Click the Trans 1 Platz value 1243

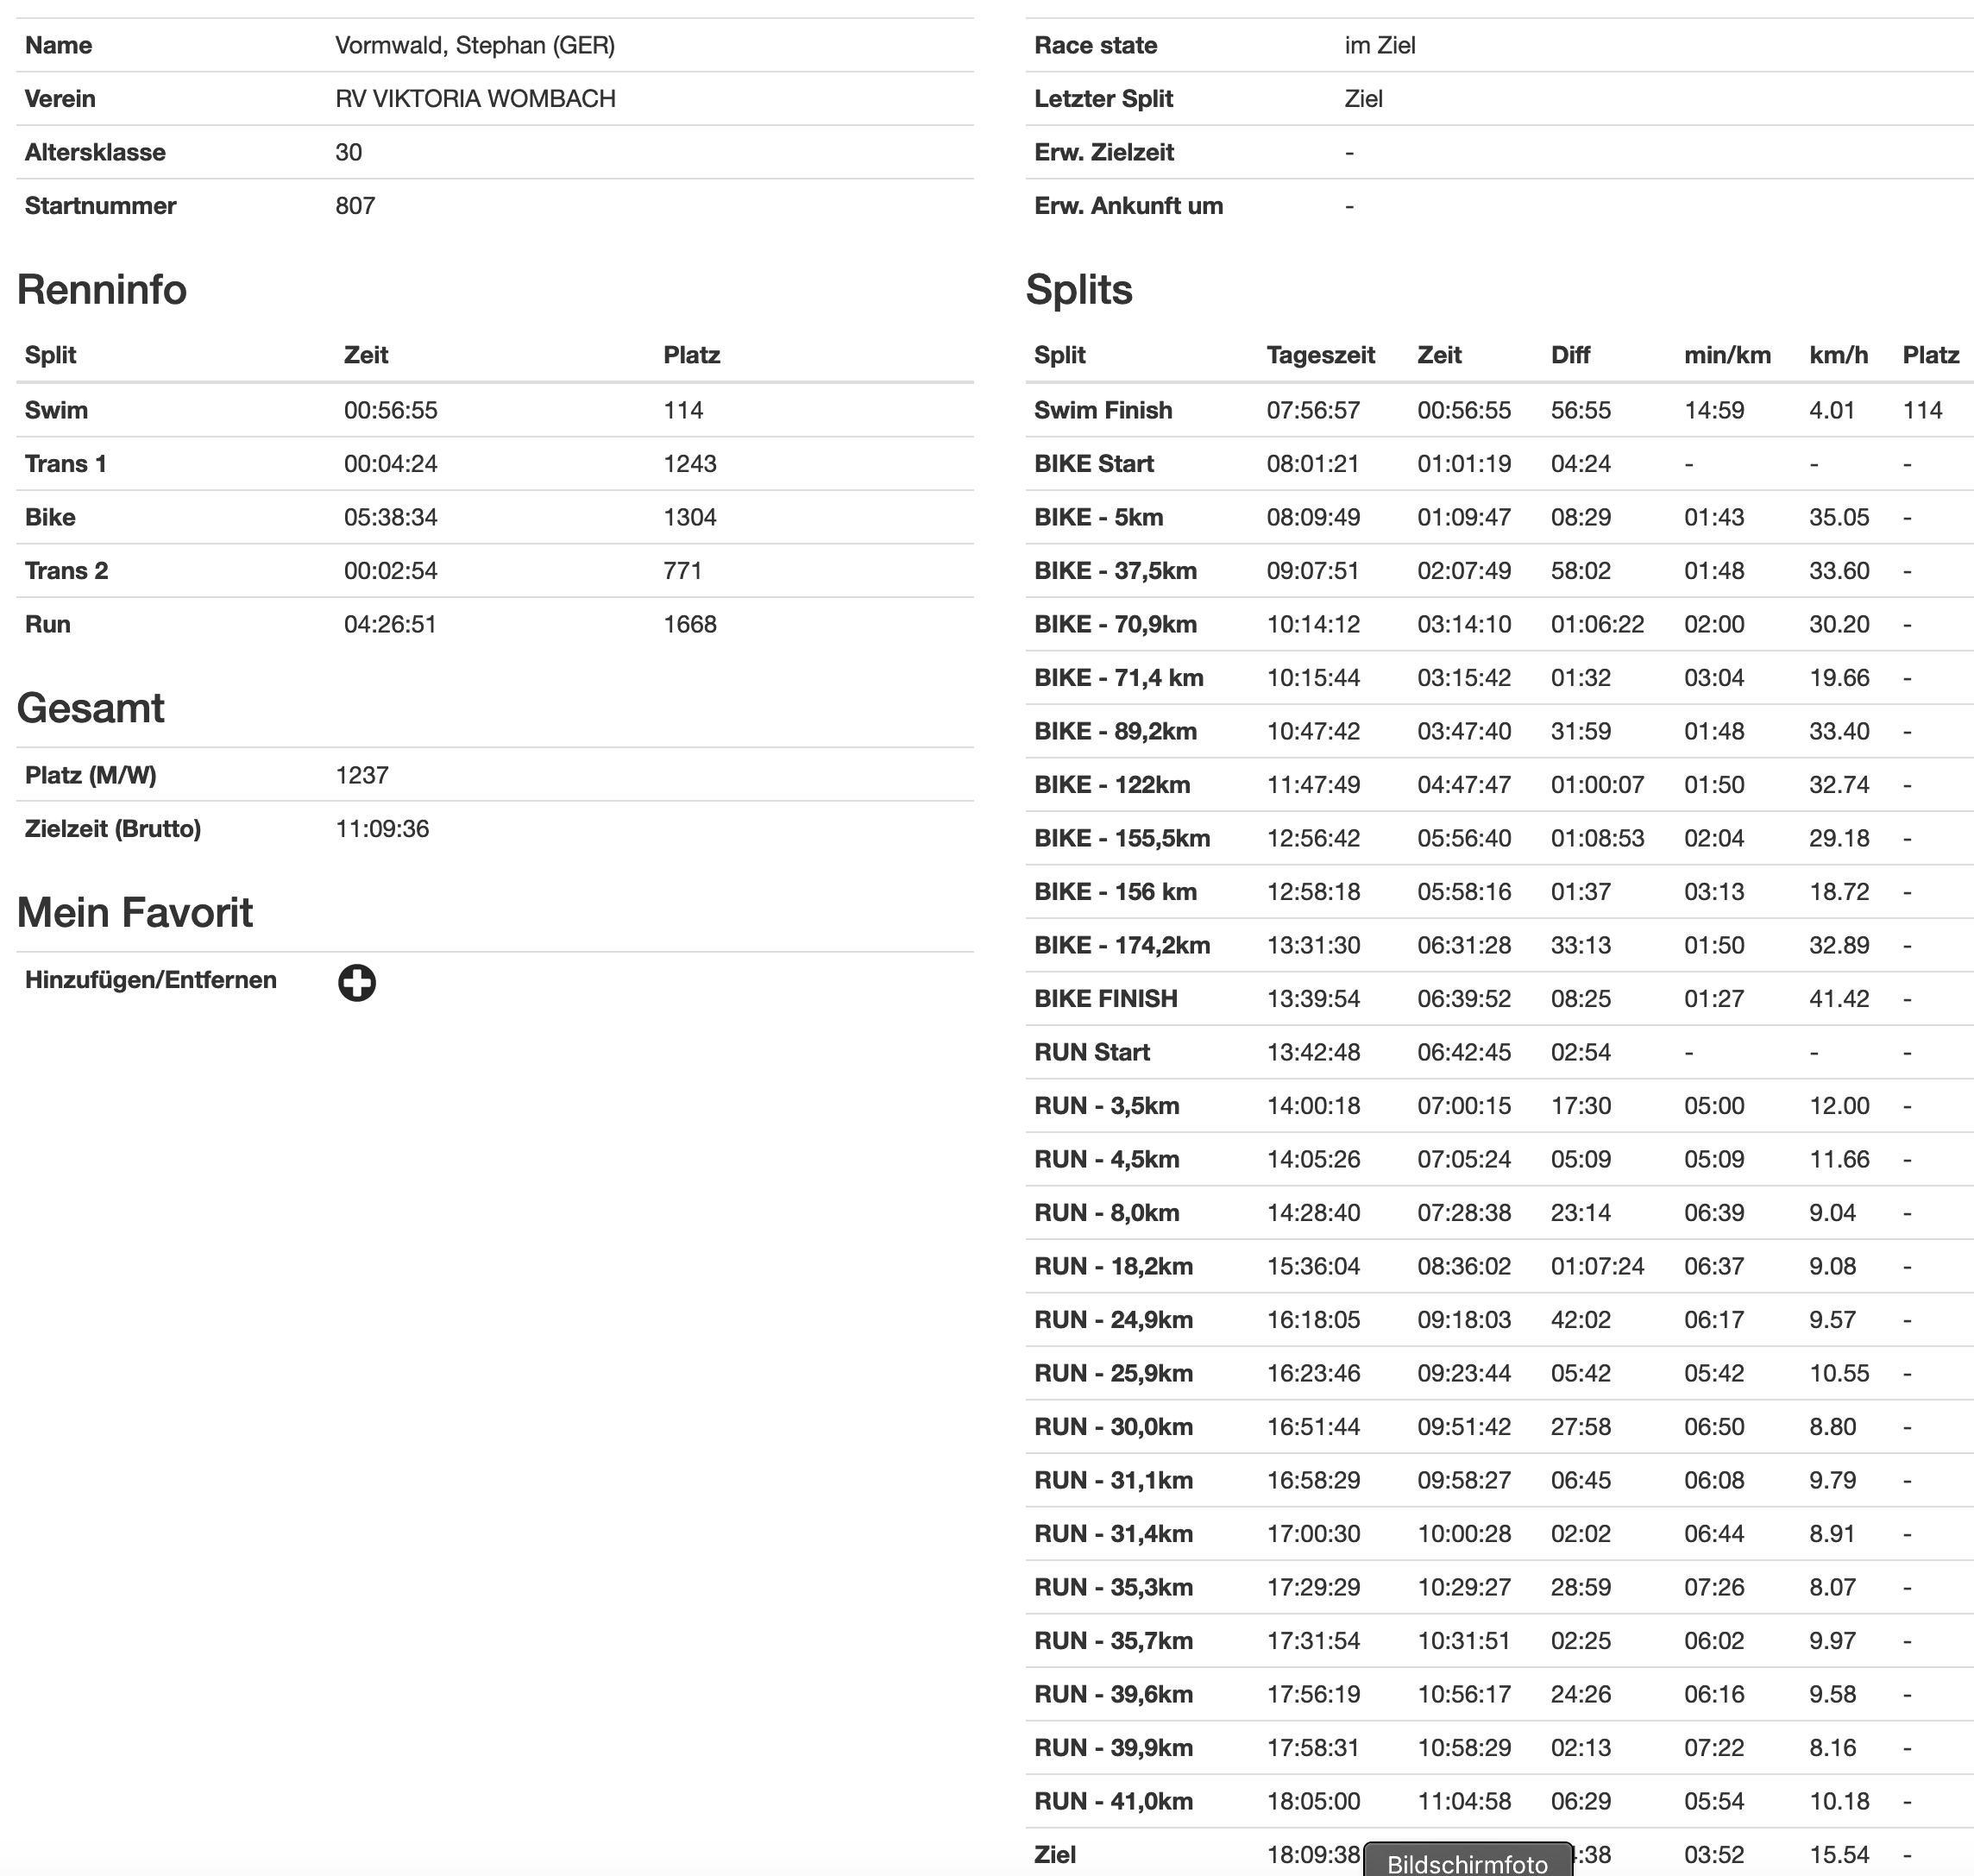pos(690,463)
